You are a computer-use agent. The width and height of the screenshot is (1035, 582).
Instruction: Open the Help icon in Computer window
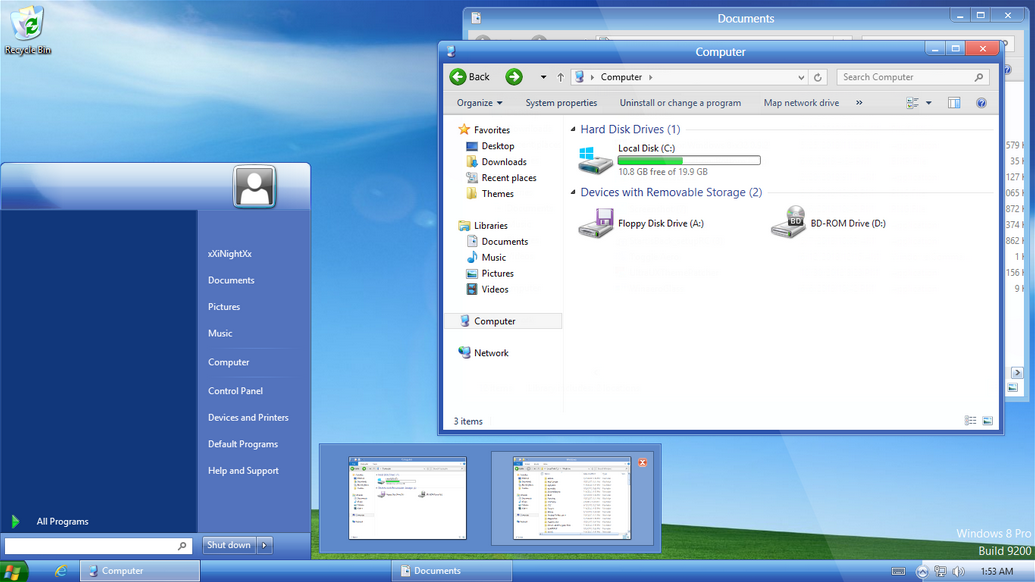point(981,103)
